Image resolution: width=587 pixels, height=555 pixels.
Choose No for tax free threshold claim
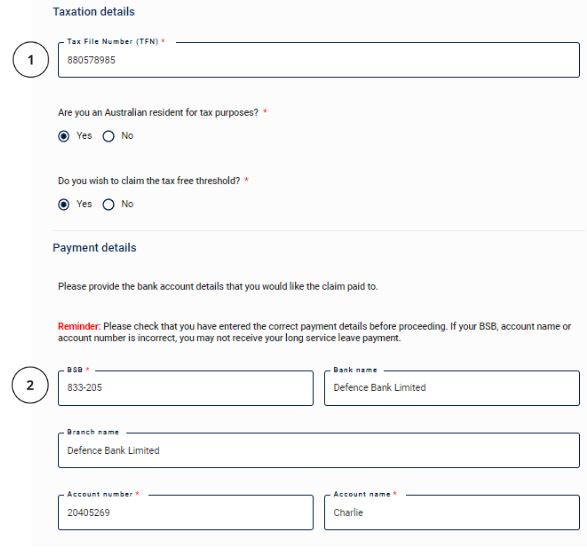(109, 204)
